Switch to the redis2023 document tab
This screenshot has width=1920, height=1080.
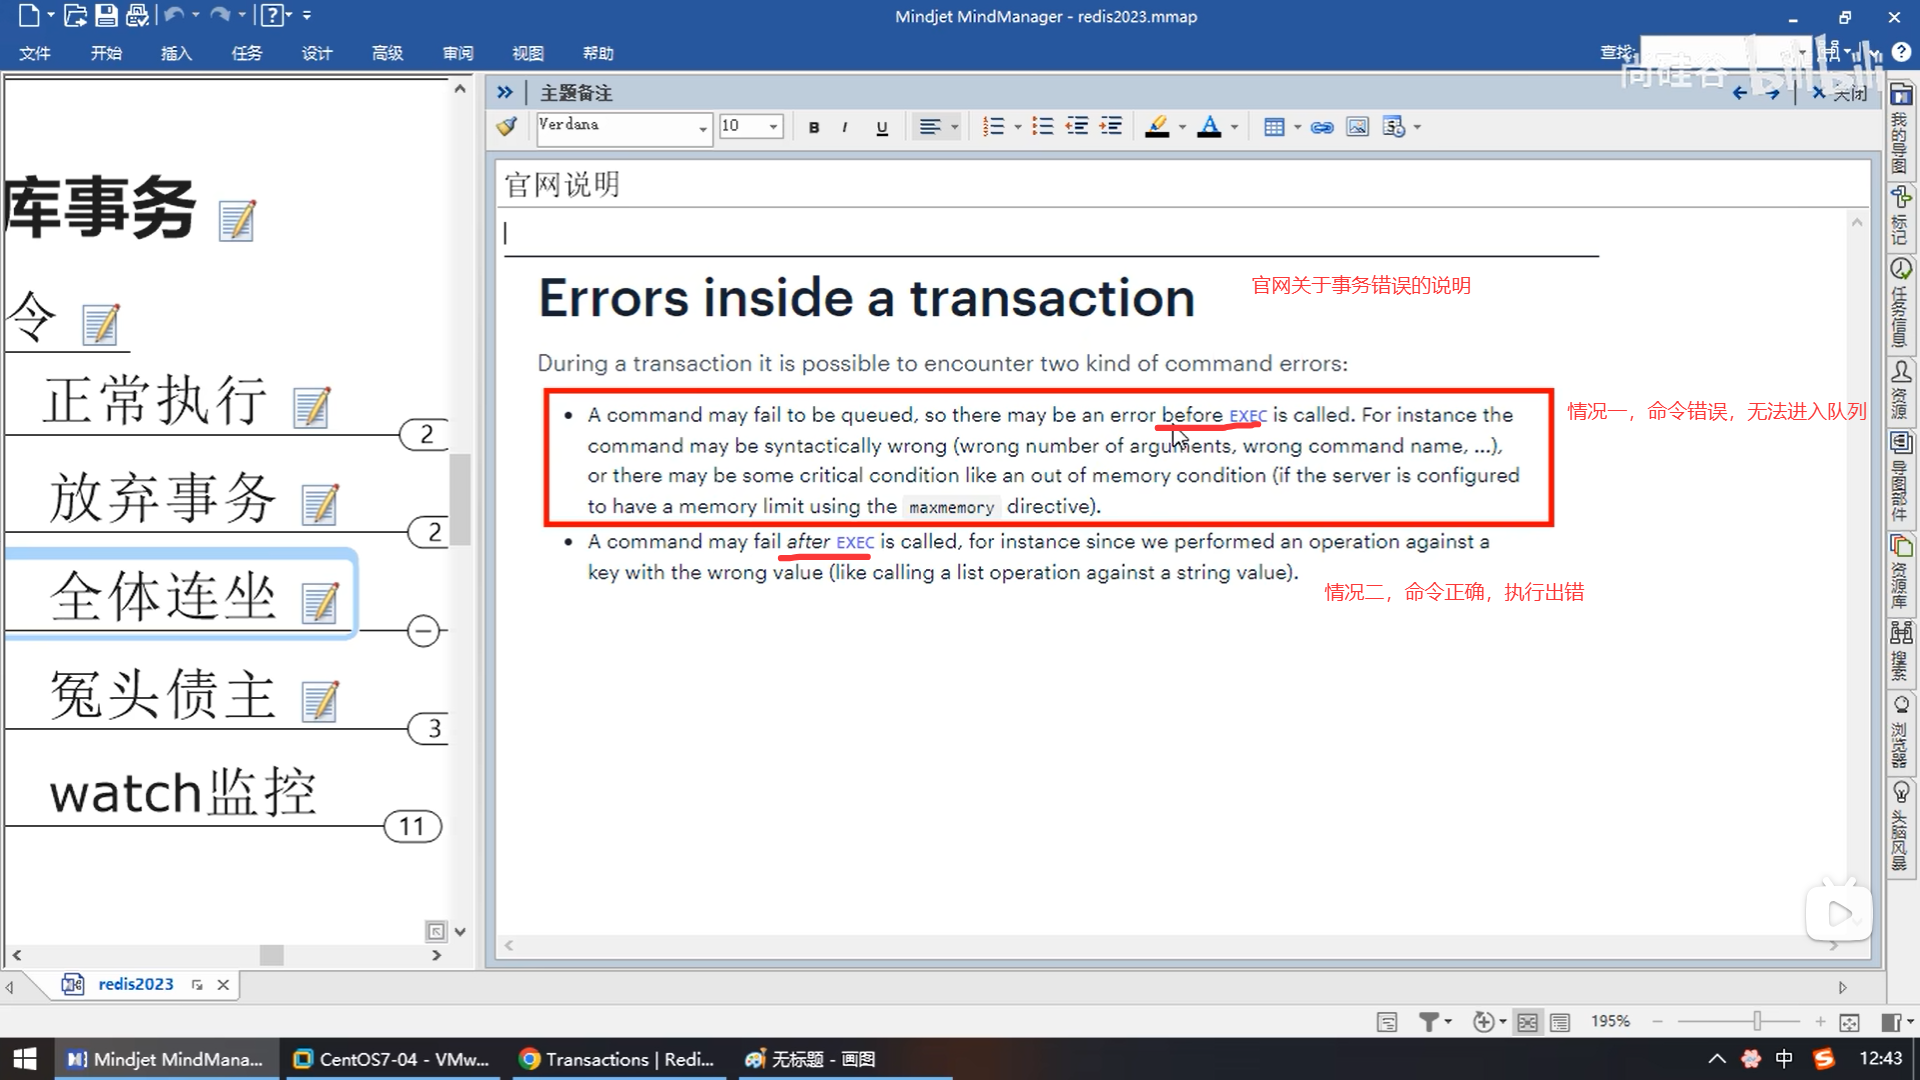[135, 984]
